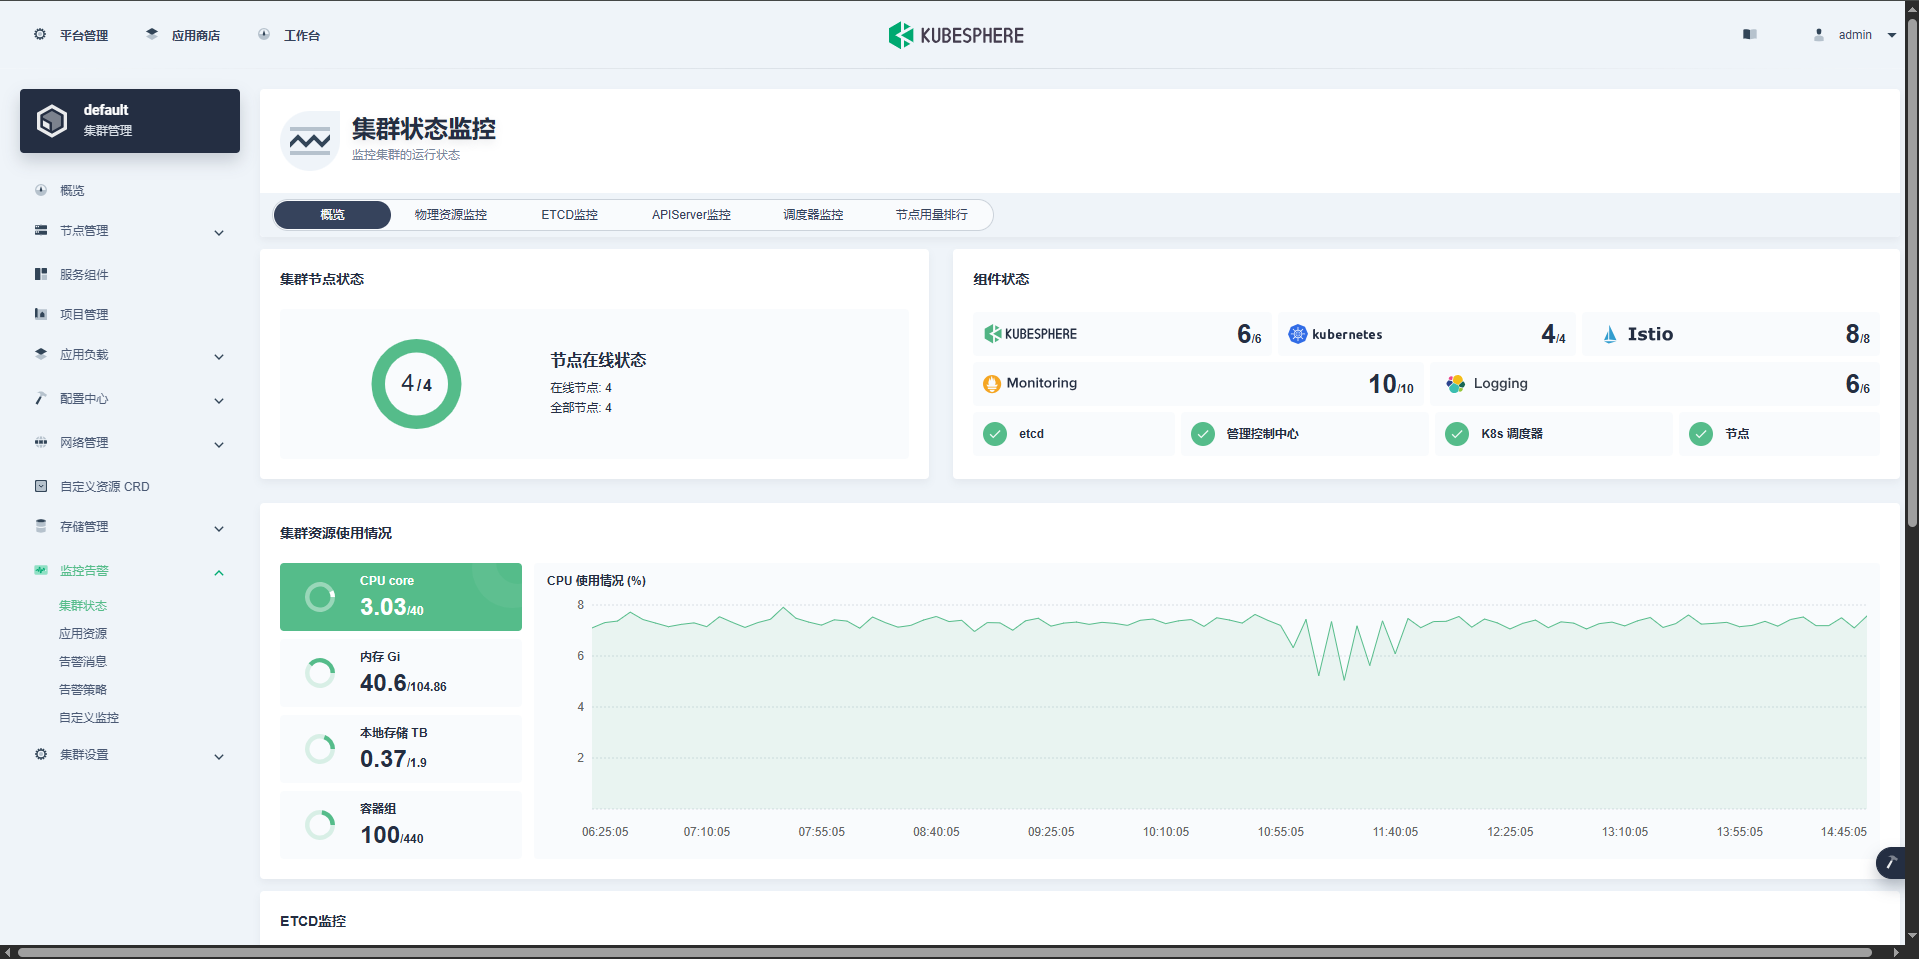Open the 告警消息 submenu item

[83, 662]
